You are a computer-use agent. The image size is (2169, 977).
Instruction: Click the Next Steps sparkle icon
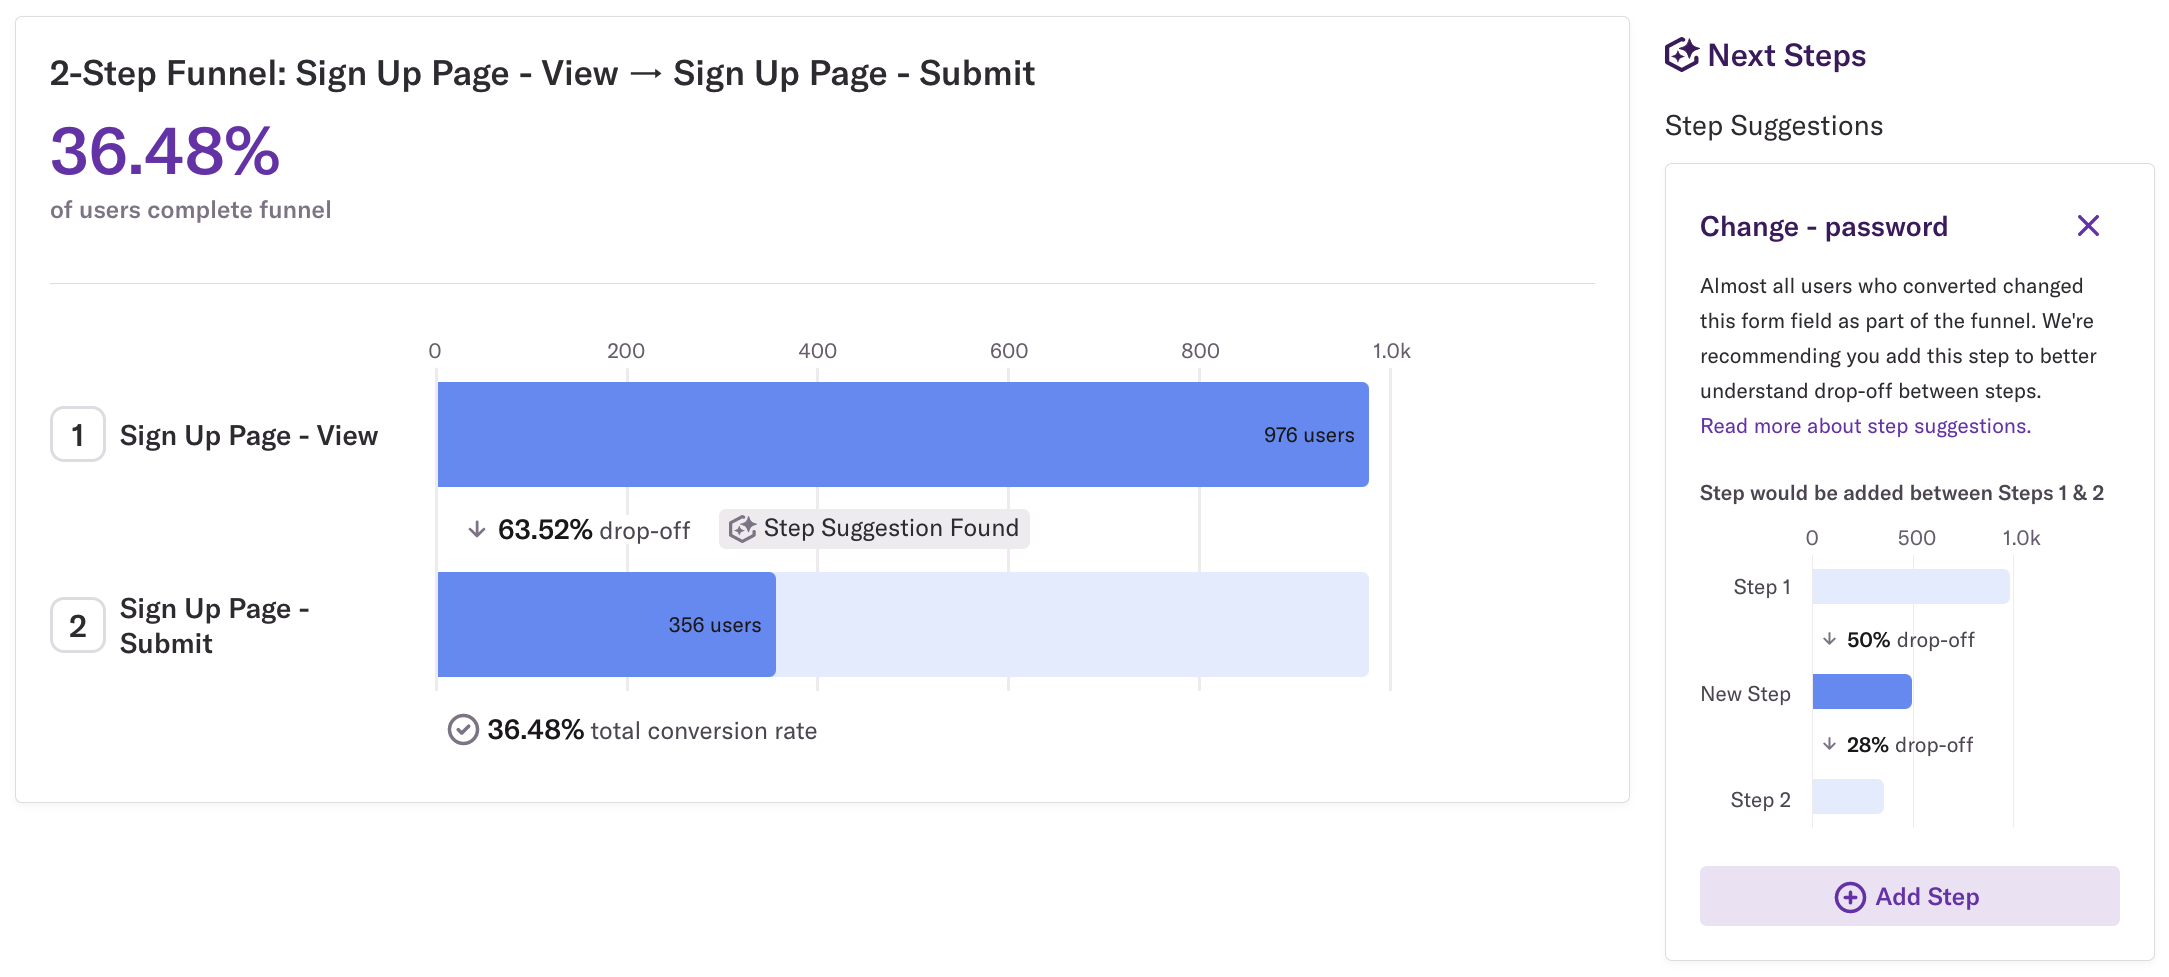pyautogui.click(x=1681, y=55)
